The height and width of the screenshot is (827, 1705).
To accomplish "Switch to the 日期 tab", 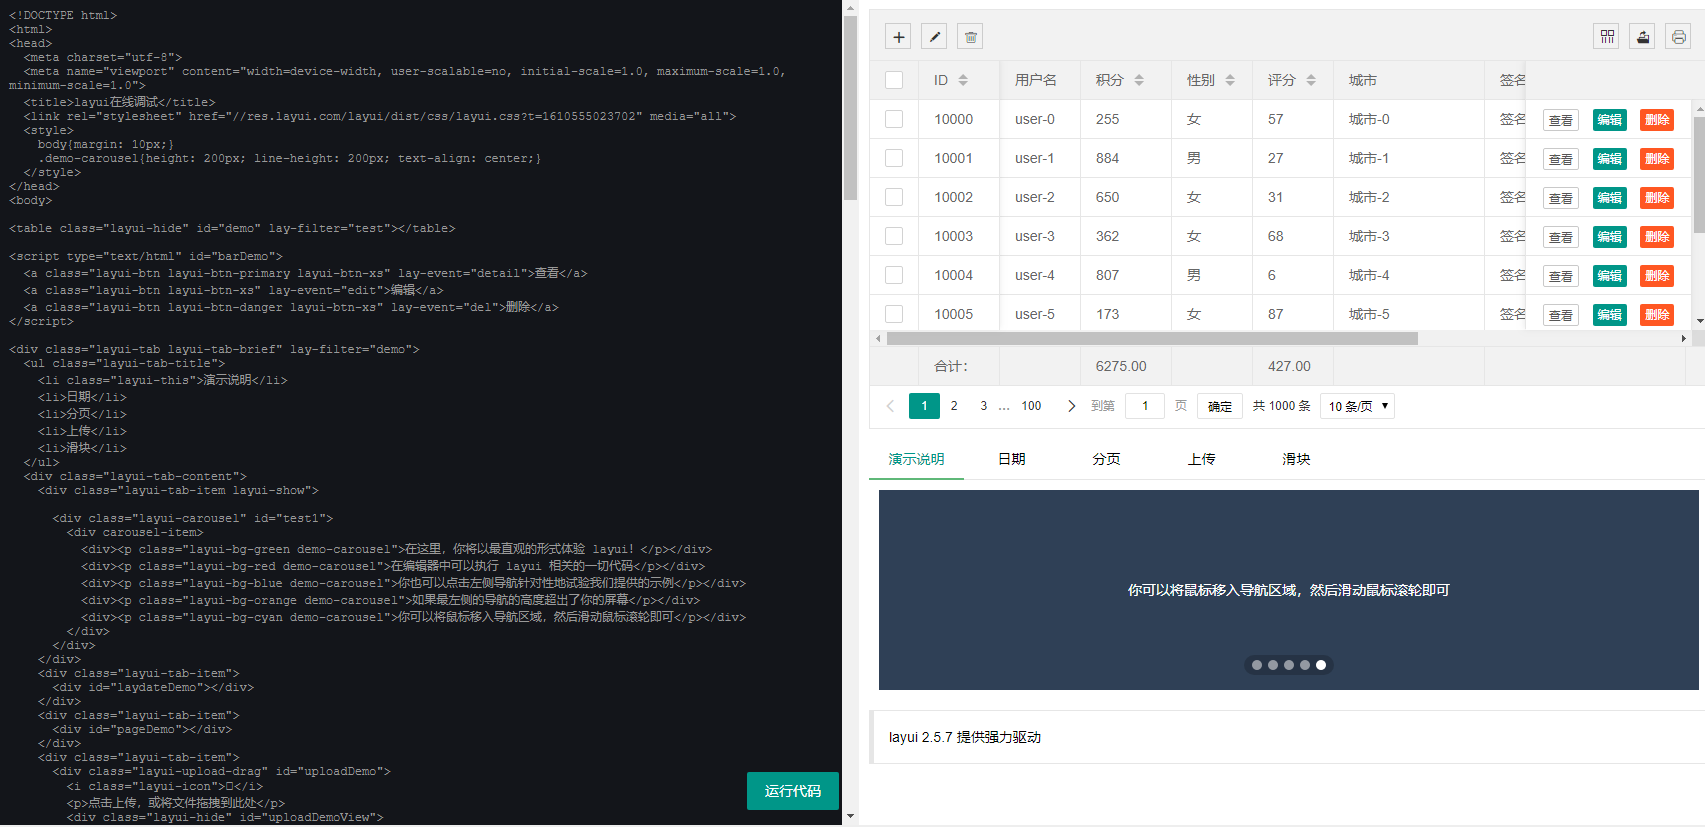I will pos(1011,459).
